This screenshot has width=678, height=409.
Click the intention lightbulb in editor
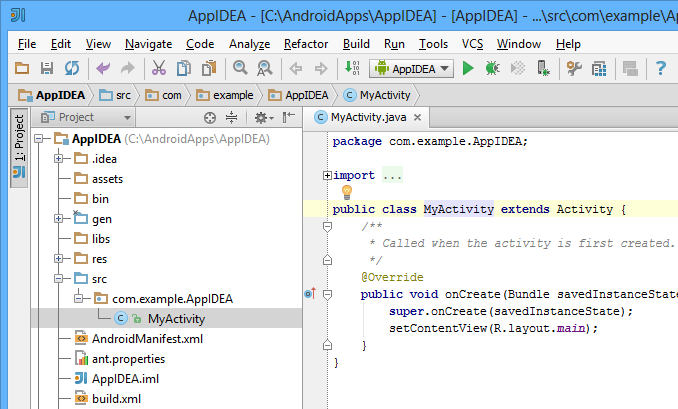pos(347,192)
